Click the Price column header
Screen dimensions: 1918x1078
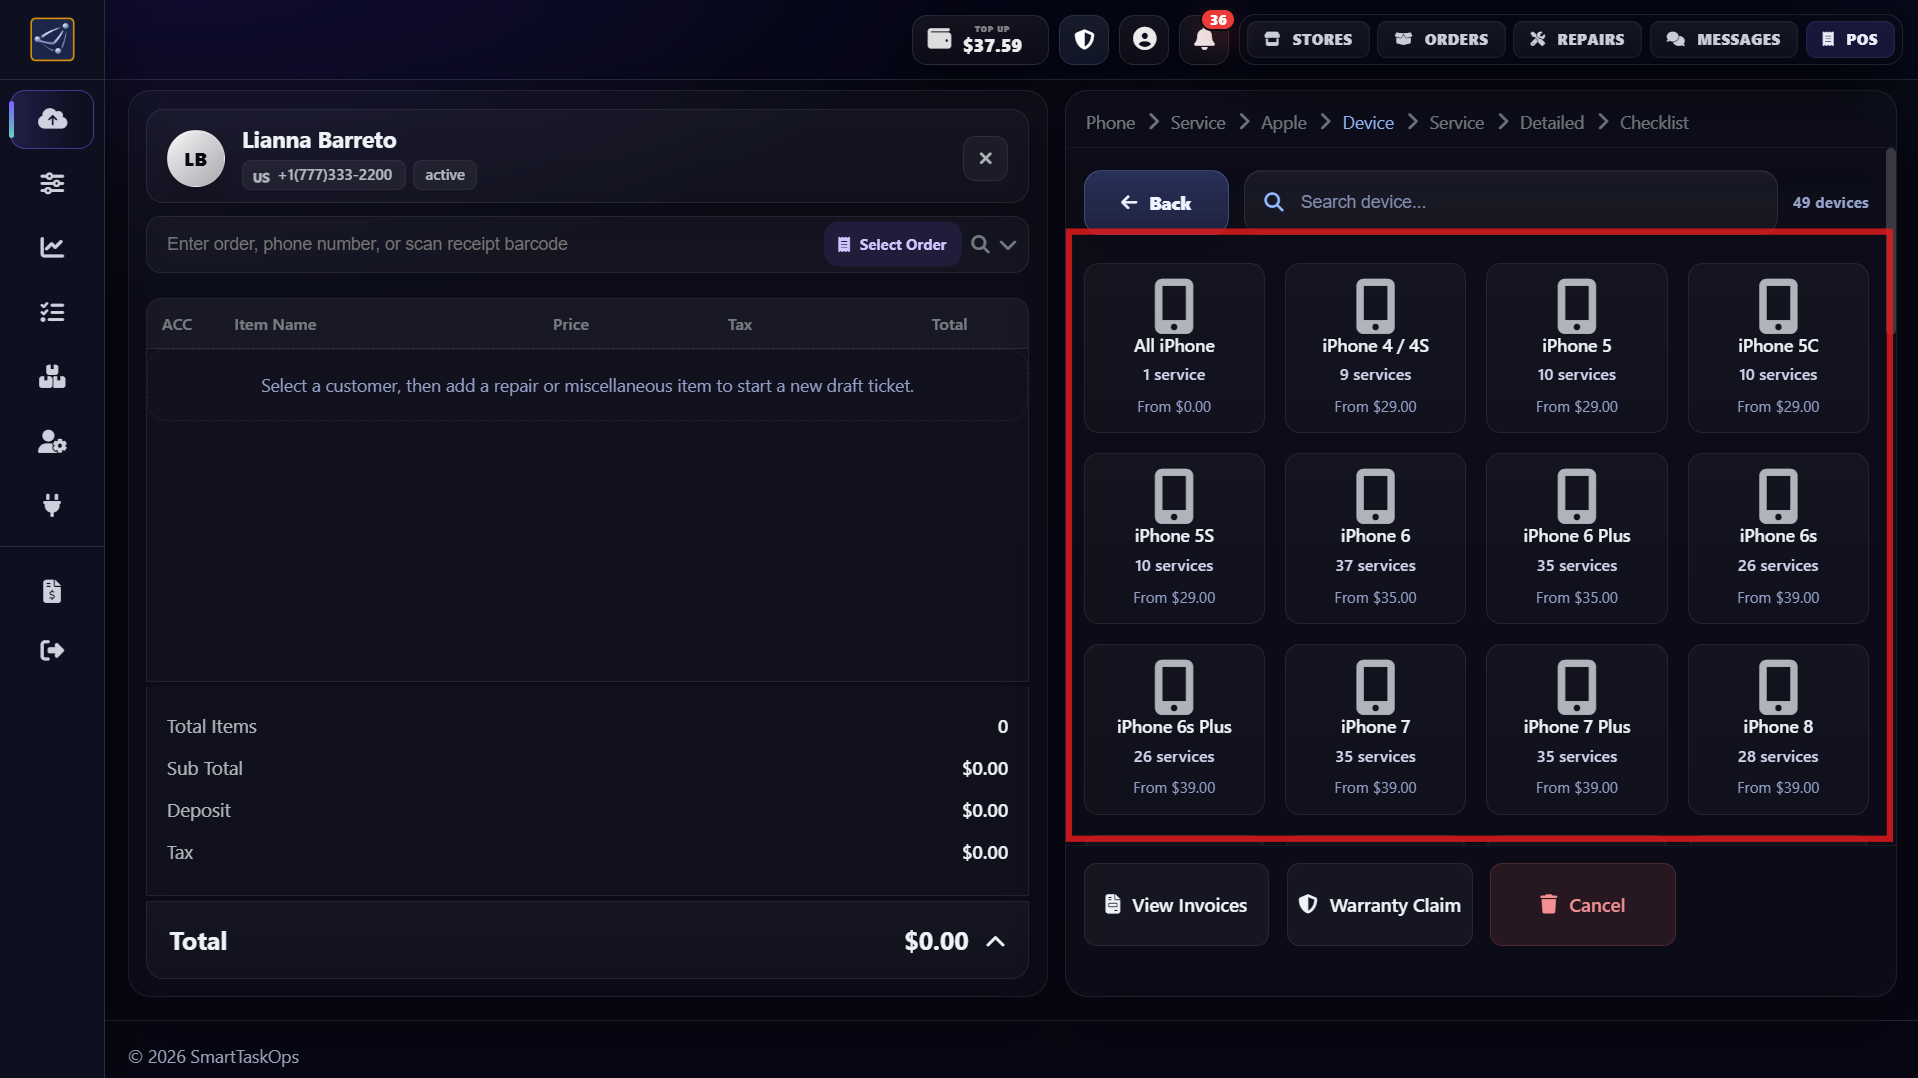[571, 325]
